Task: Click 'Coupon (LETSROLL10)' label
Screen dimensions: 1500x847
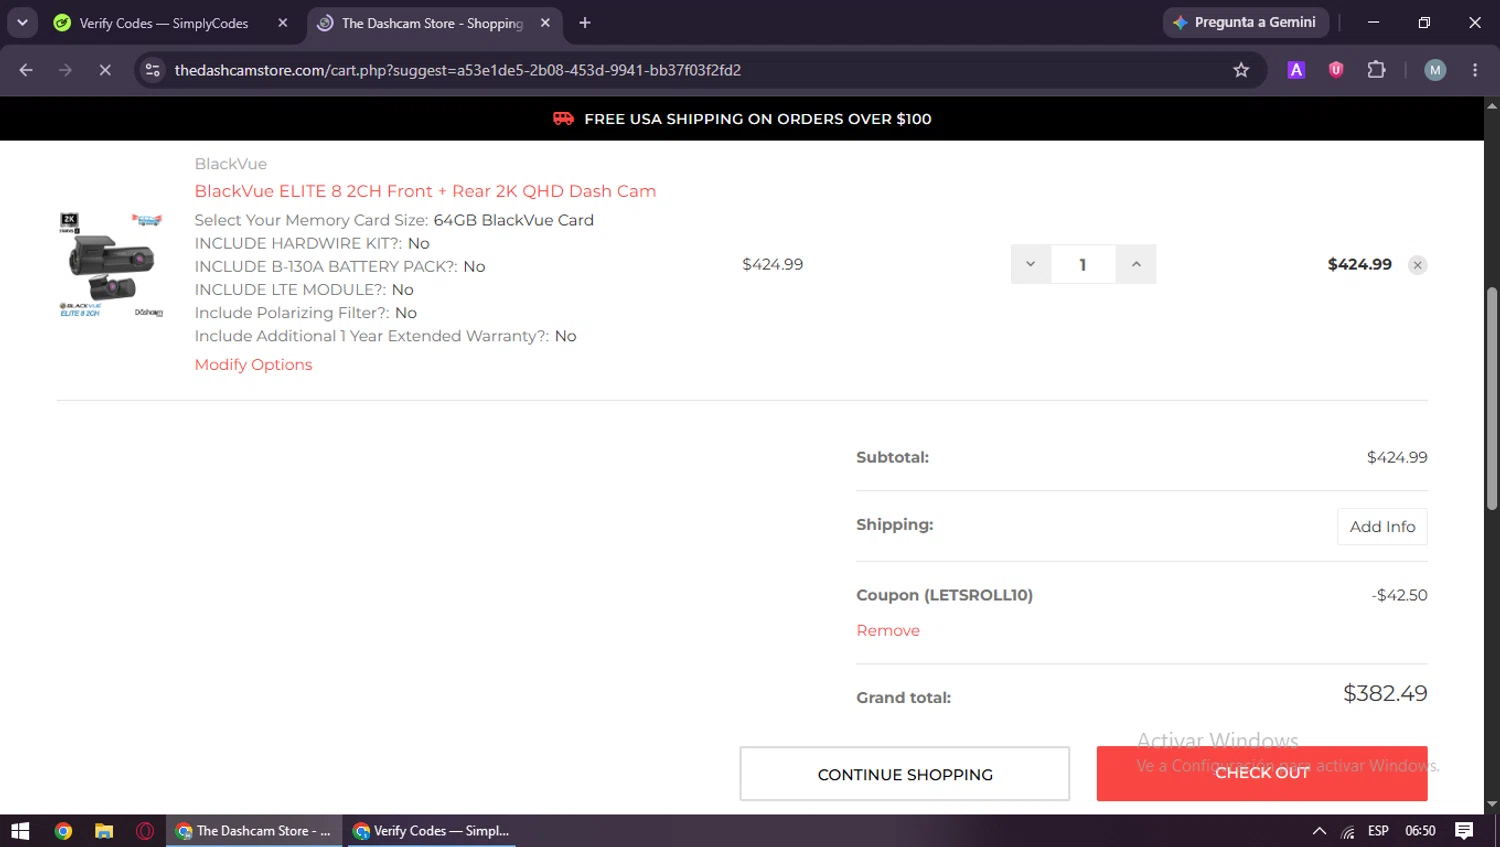Action: point(944,595)
